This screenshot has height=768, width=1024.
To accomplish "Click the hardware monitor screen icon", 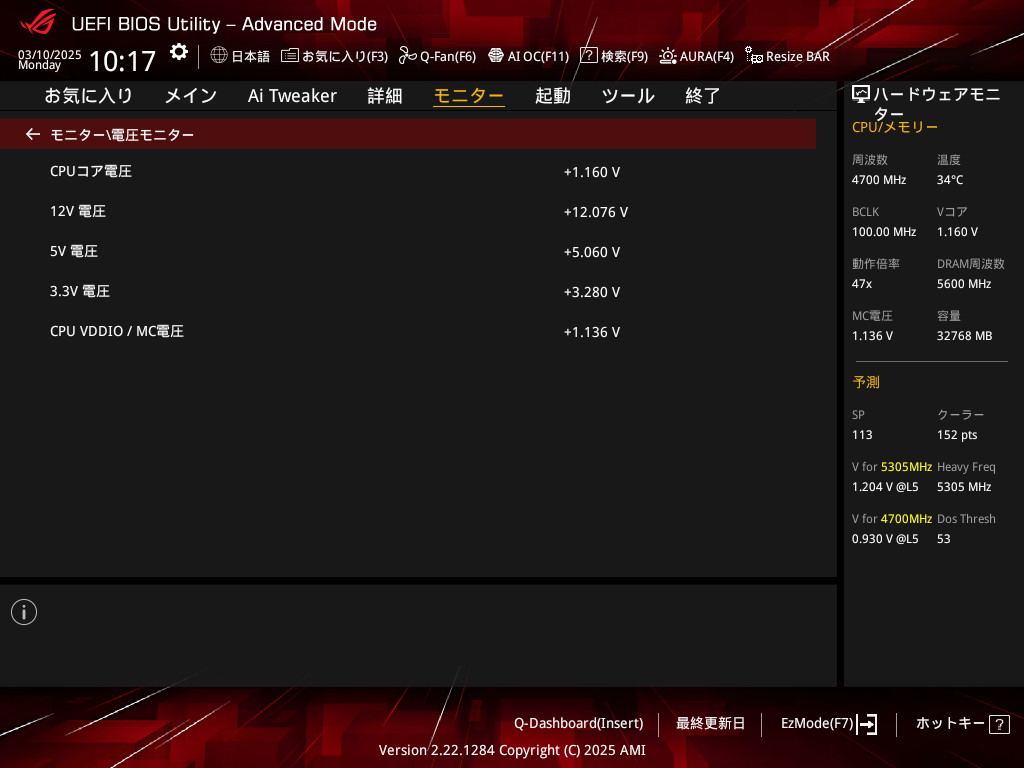I will point(861,95).
